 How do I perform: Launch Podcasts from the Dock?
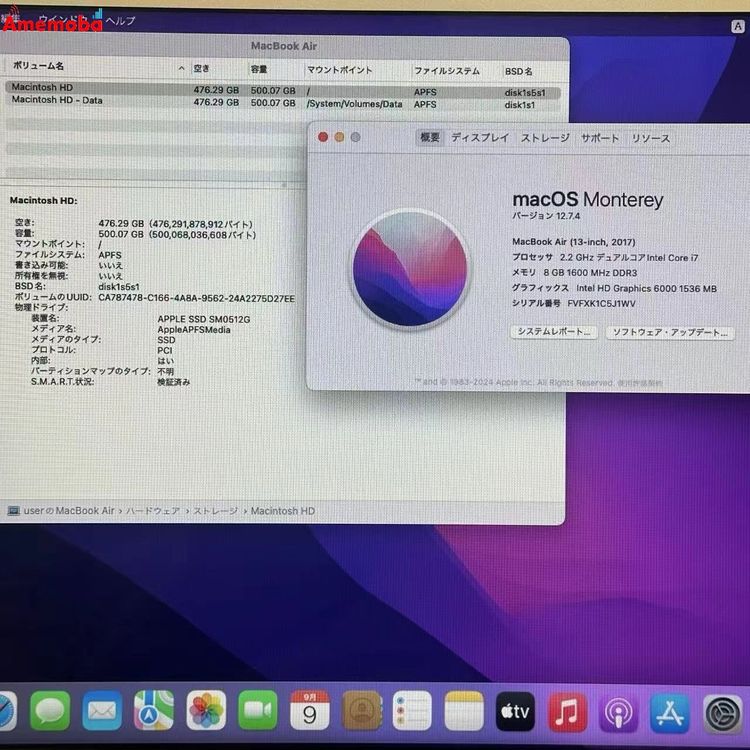point(618,713)
